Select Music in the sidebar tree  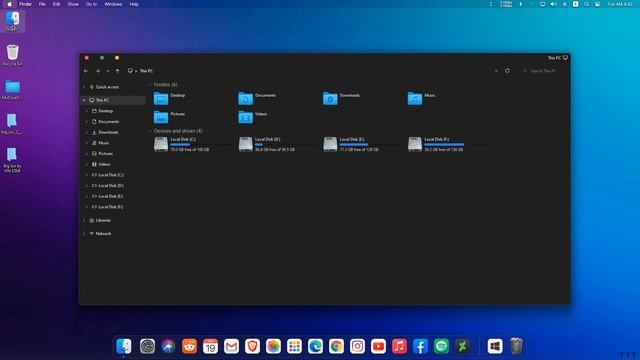tap(103, 143)
